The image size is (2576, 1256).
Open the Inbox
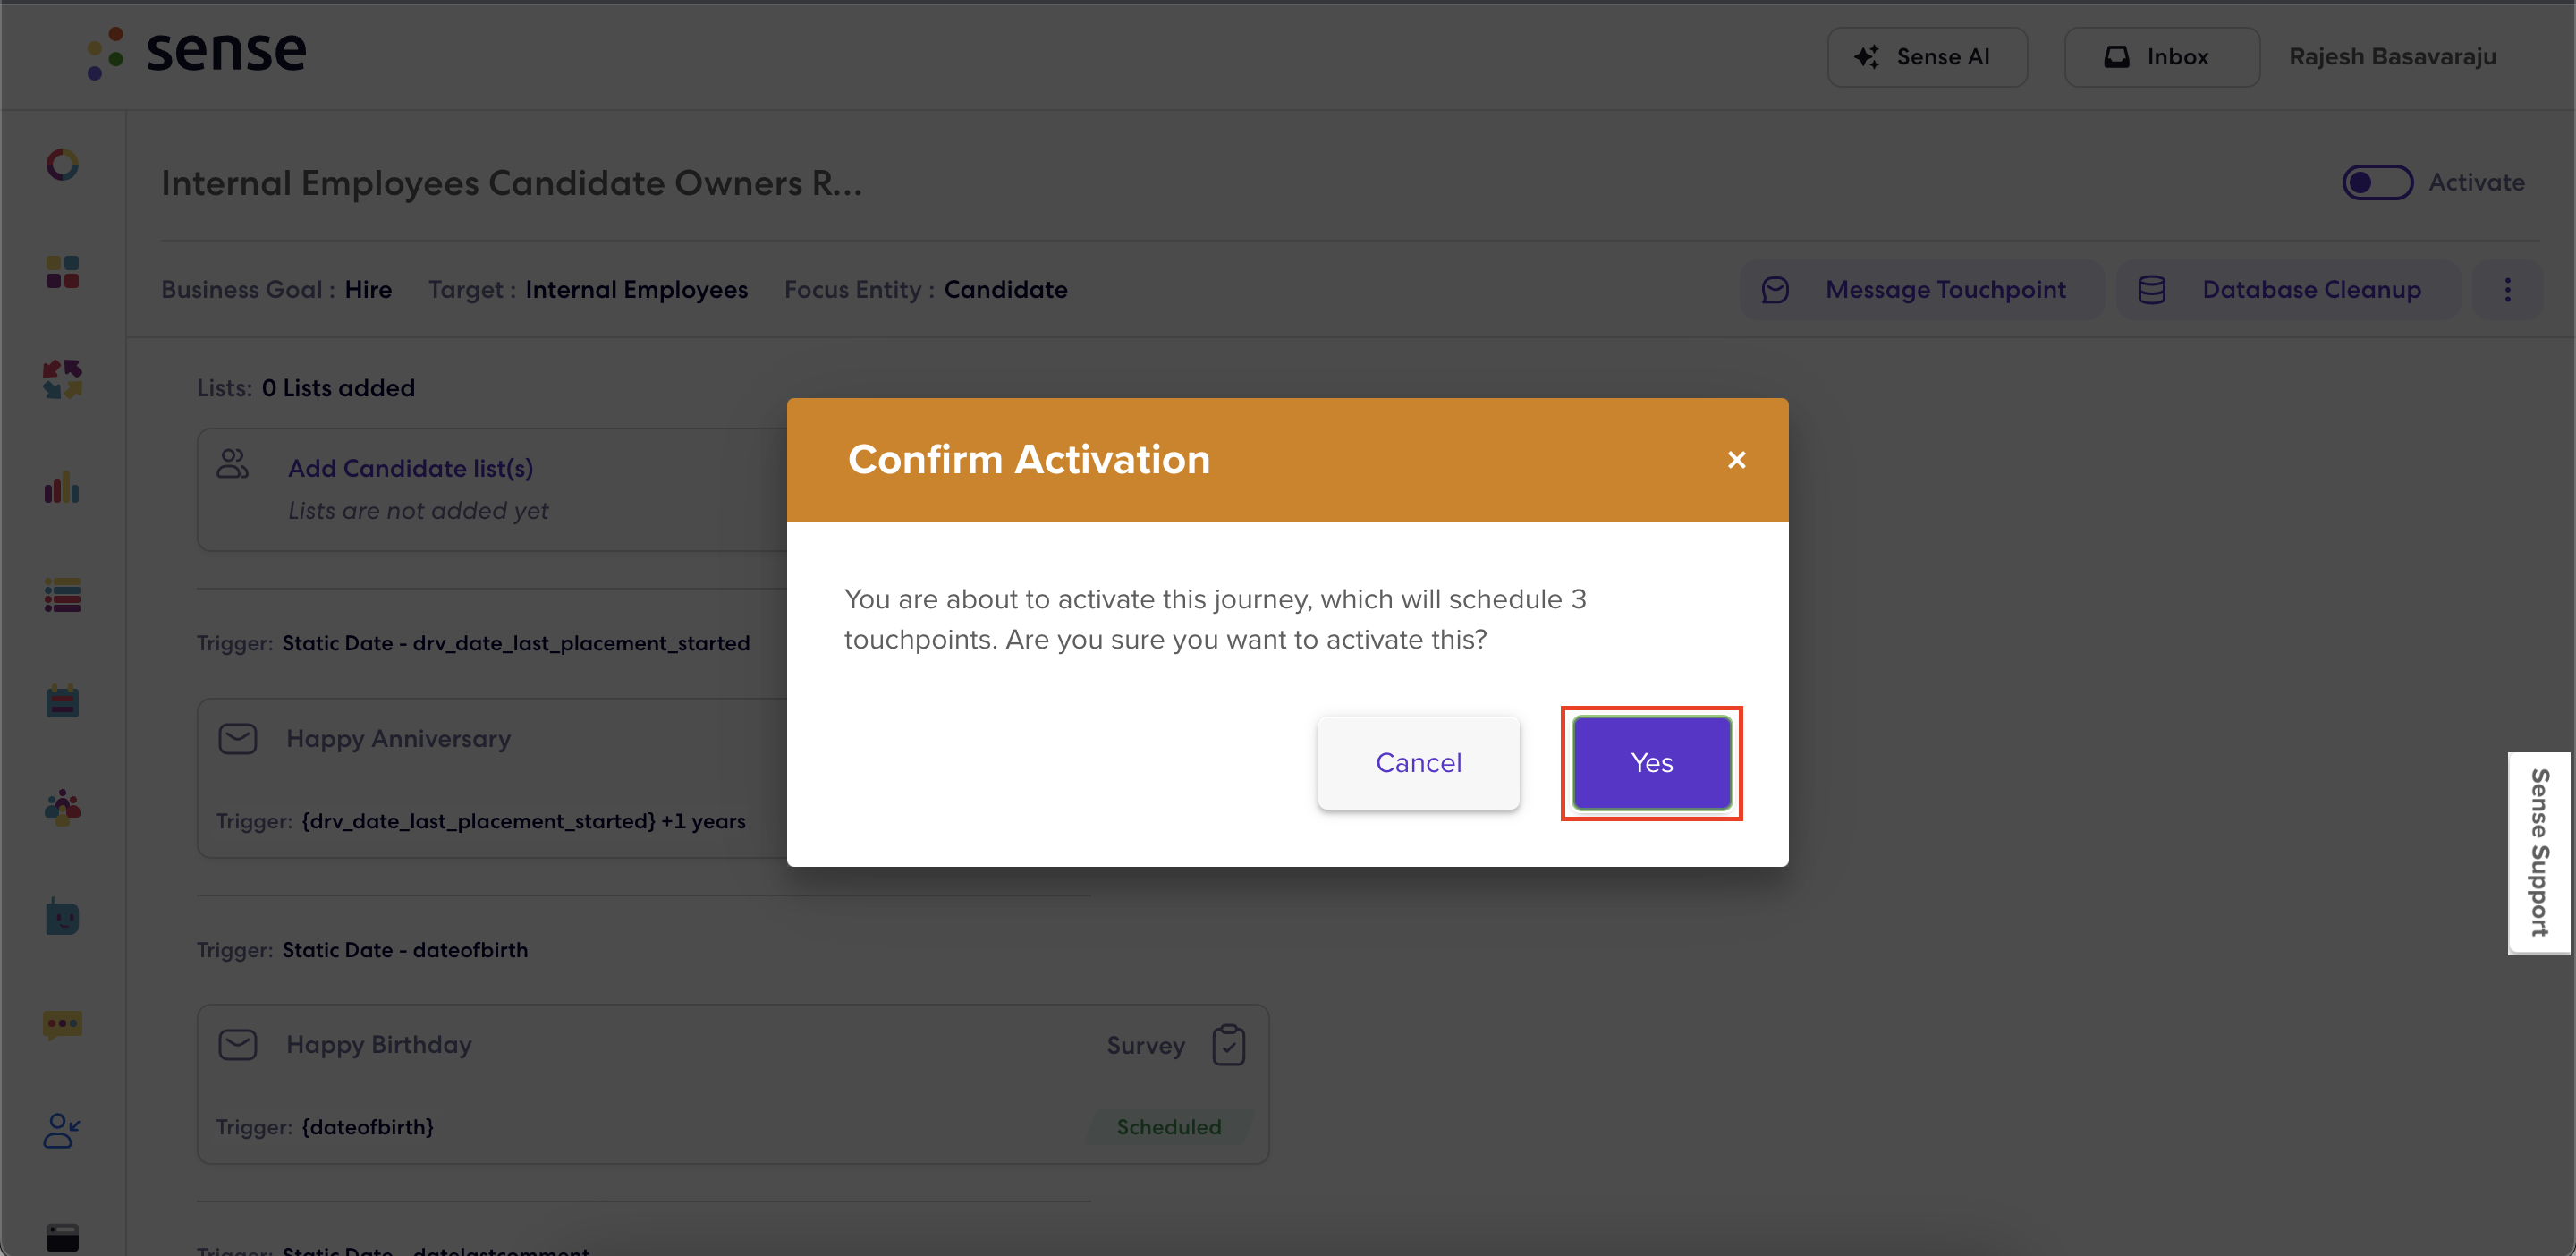click(2161, 57)
